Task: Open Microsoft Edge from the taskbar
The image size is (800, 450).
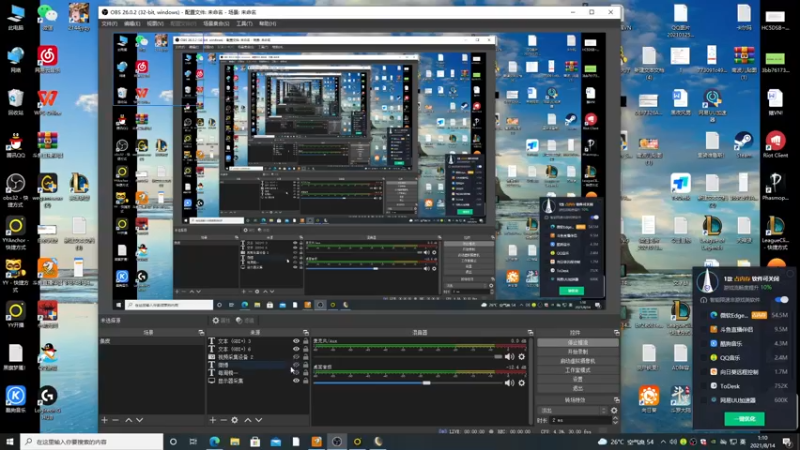Action: pos(214,441)
